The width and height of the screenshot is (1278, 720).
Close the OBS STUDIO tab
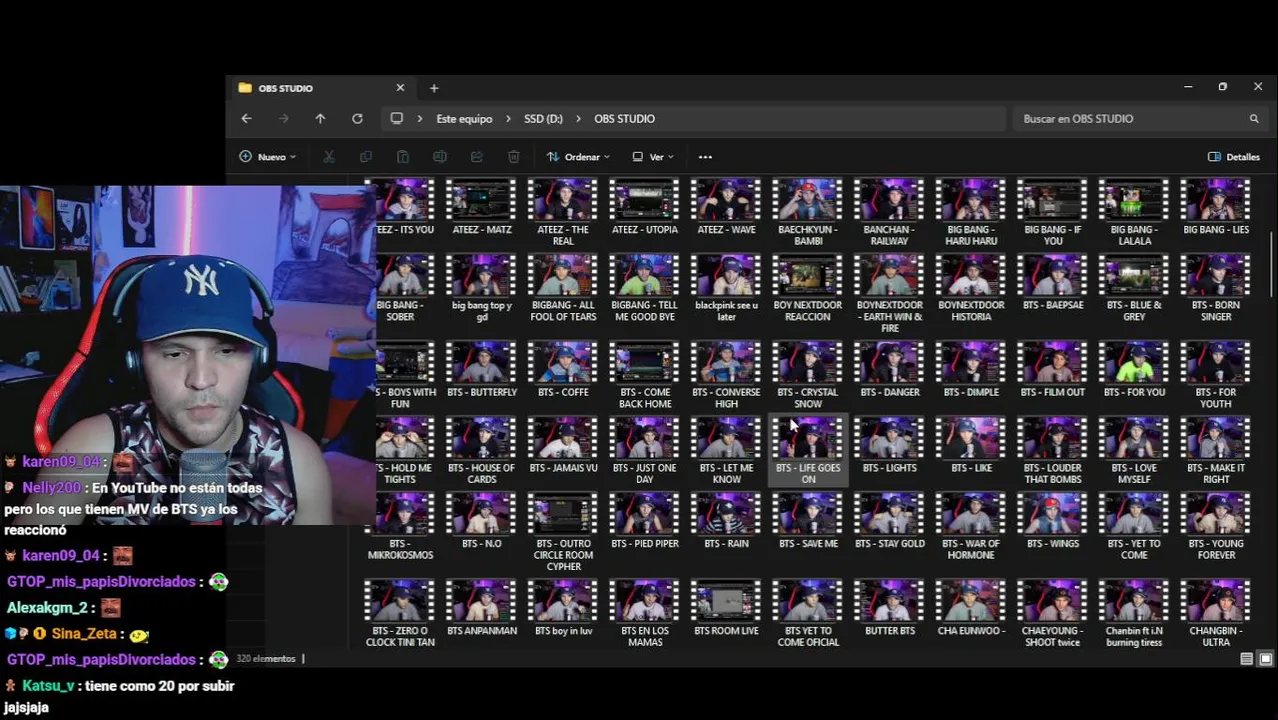coord(400,88)
